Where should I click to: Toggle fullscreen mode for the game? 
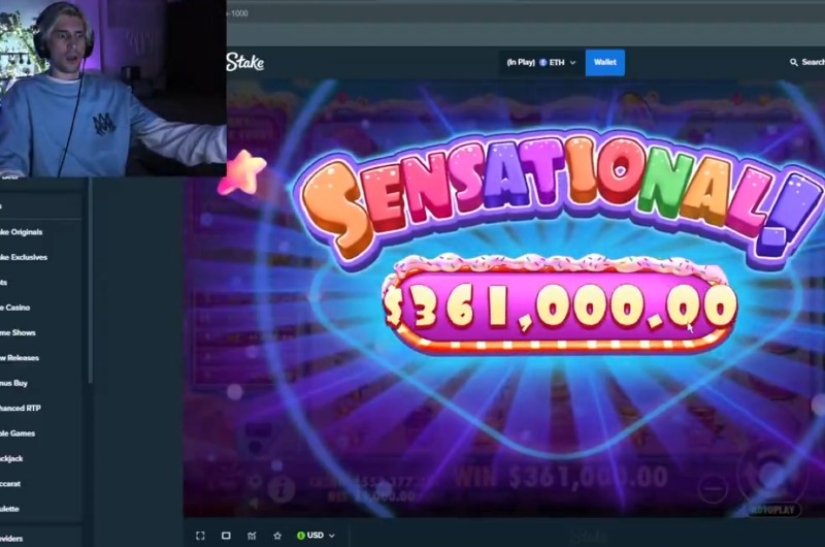click(x=200, y=535)
